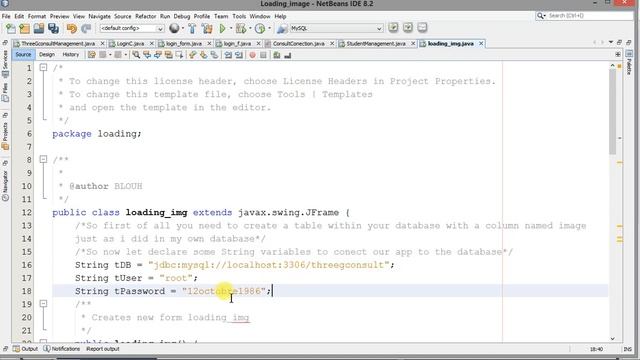
Task: Open the Output panel button
Action: point(25,349)
